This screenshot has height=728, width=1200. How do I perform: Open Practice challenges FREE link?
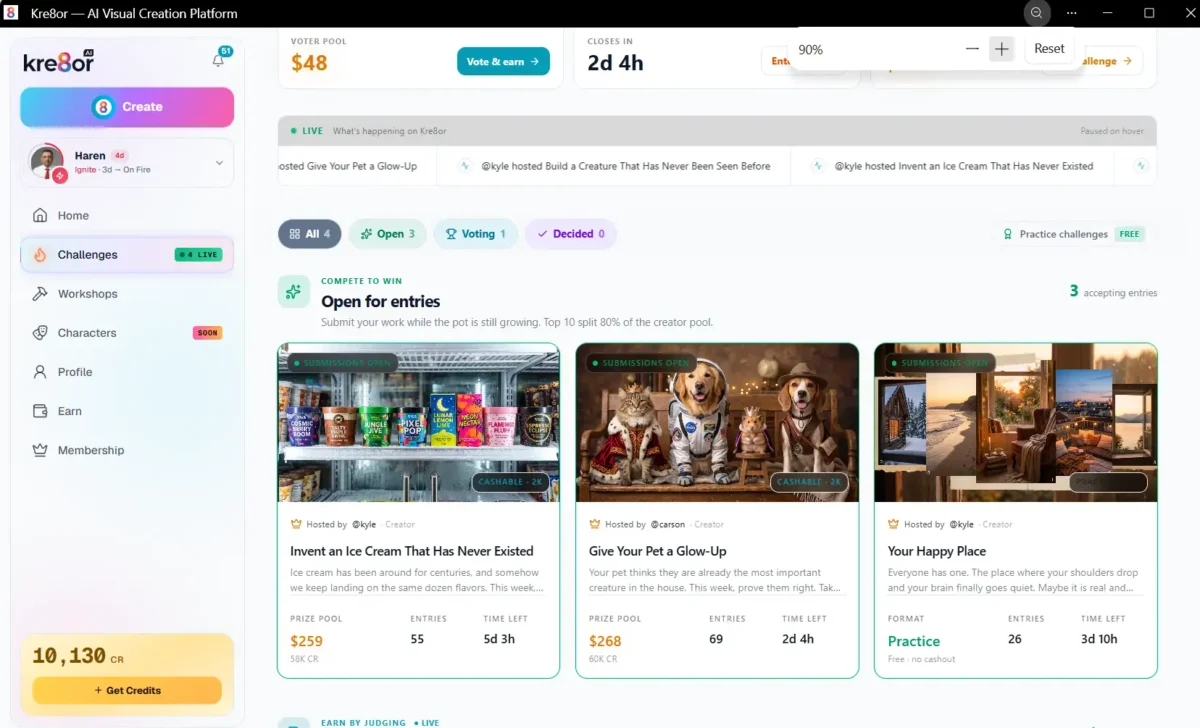point(1073,234)
